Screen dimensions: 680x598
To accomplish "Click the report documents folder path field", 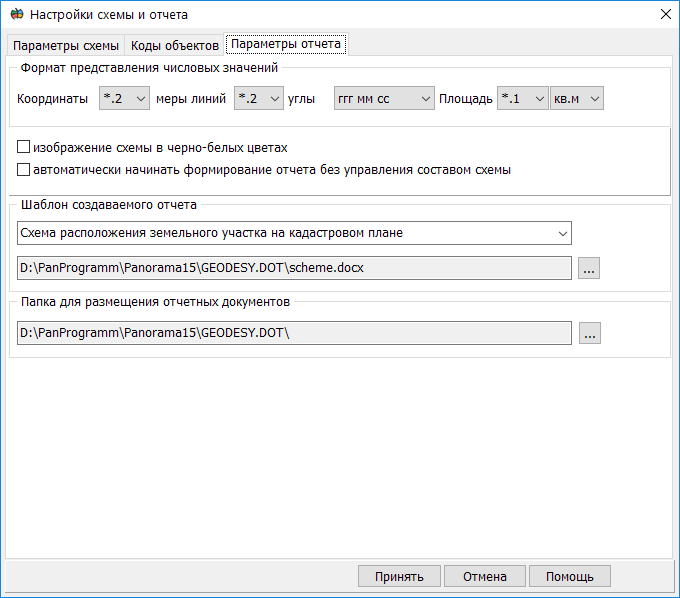I will pos(294,333).
